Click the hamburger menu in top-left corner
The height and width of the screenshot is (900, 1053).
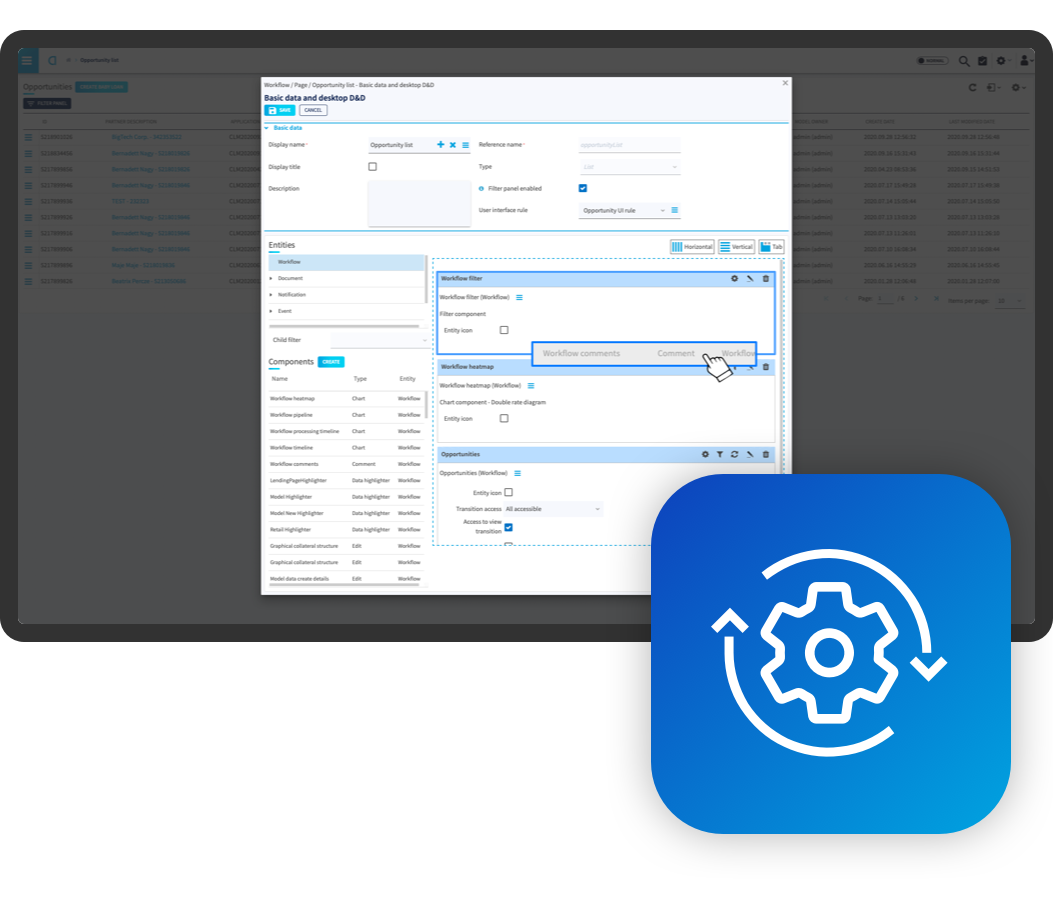click(x=27, y=60)
